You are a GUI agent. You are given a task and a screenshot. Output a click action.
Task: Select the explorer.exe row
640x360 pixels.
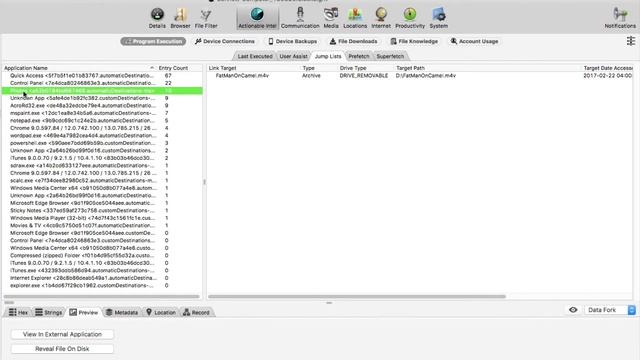pyautogui.click(x=102, y=285)
